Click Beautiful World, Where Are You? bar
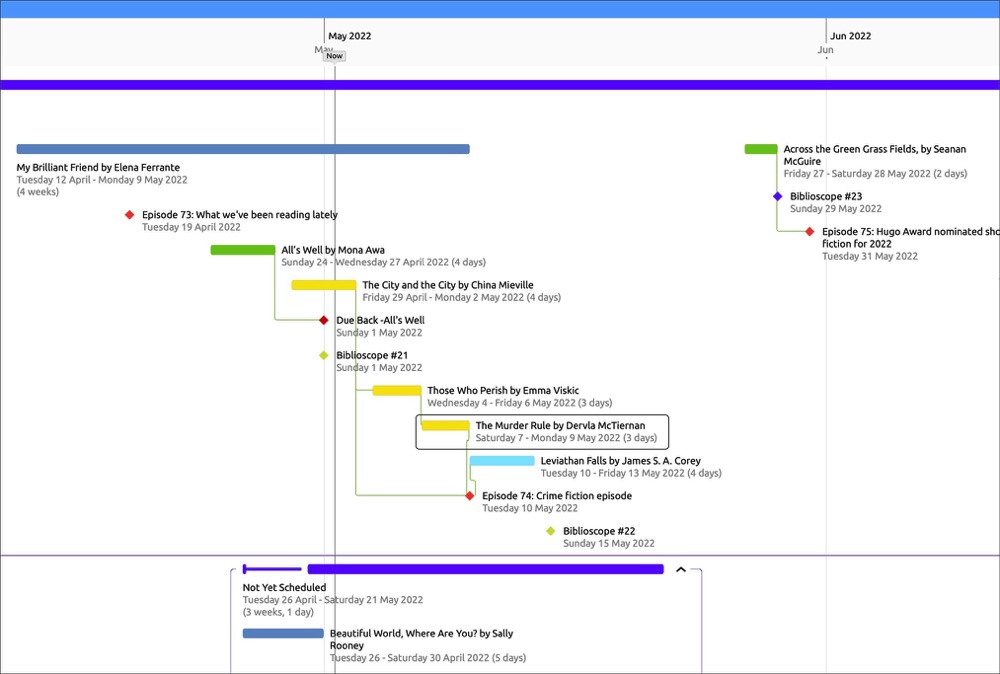Viewport: 1000px width, 674px height. click(x=283, y=633)
